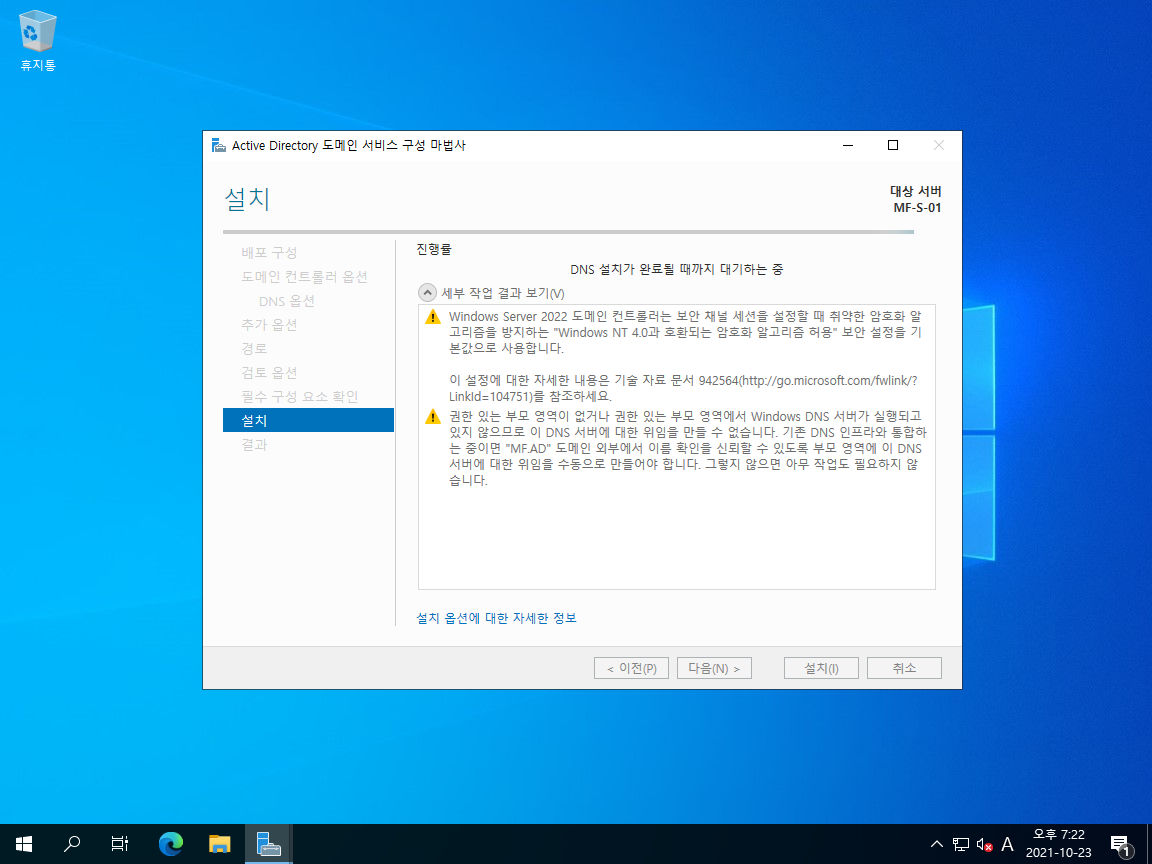Select DNS 옵션 step in sidebar
This screenshot has height=864, width=1152.
287,301
